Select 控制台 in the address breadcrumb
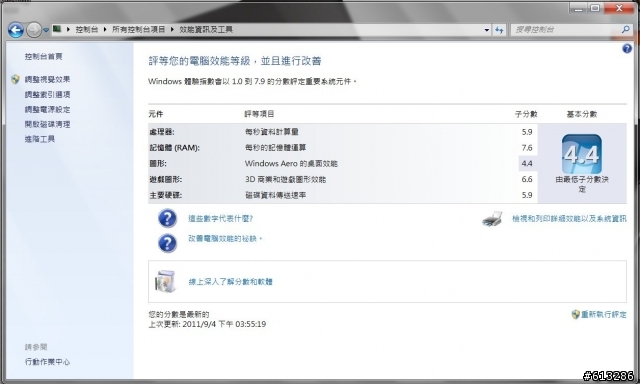Viewport: 640px width, 384px height. (x=87, y=29)
